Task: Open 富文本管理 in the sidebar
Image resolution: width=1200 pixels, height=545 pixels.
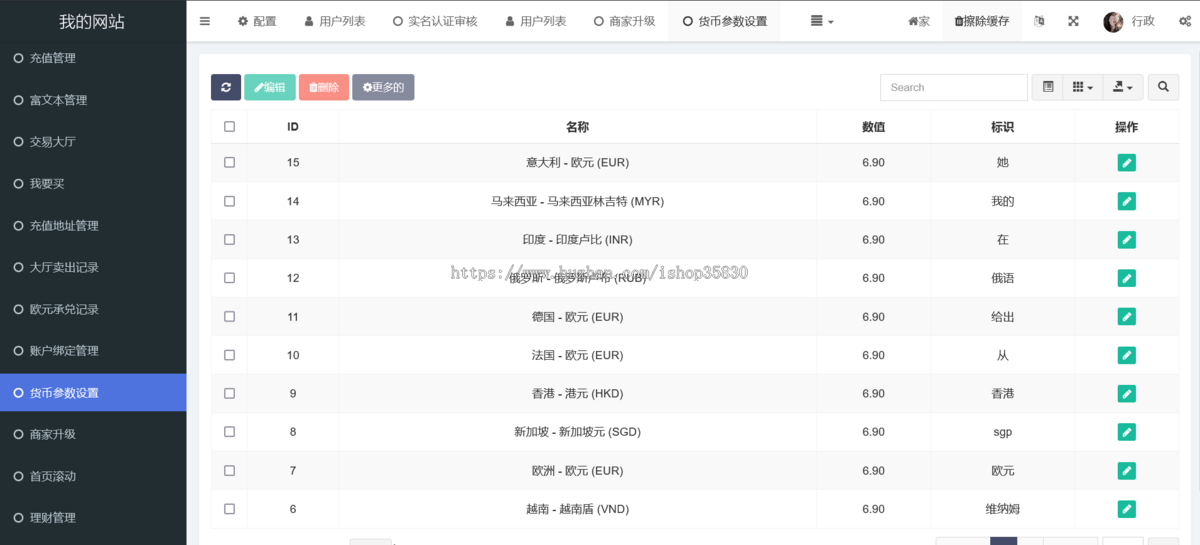Action: (x=93, y=100)
